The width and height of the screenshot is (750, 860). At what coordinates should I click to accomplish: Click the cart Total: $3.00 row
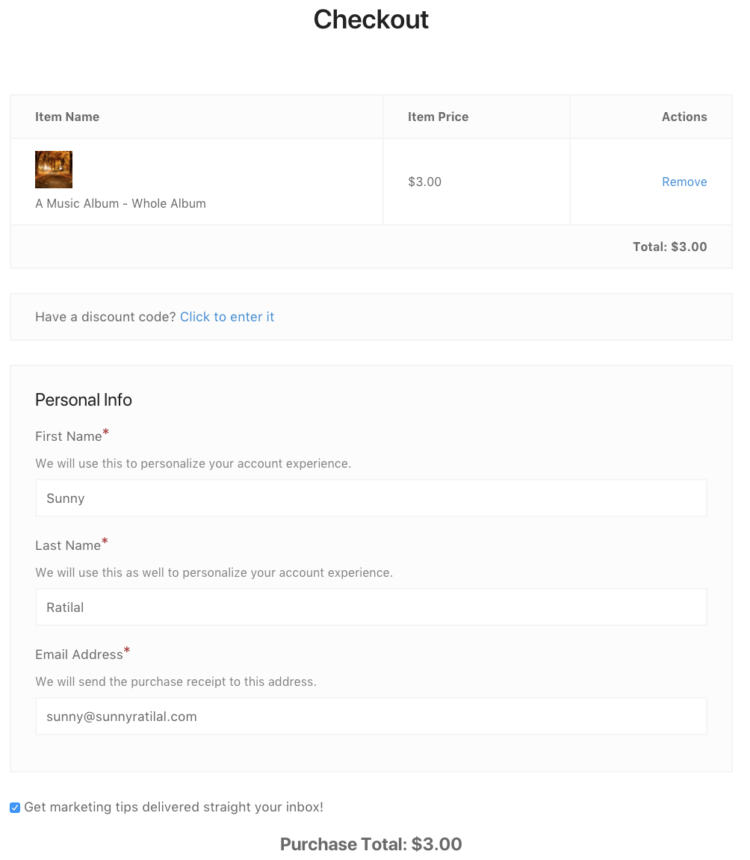click(x=669, y=247)
